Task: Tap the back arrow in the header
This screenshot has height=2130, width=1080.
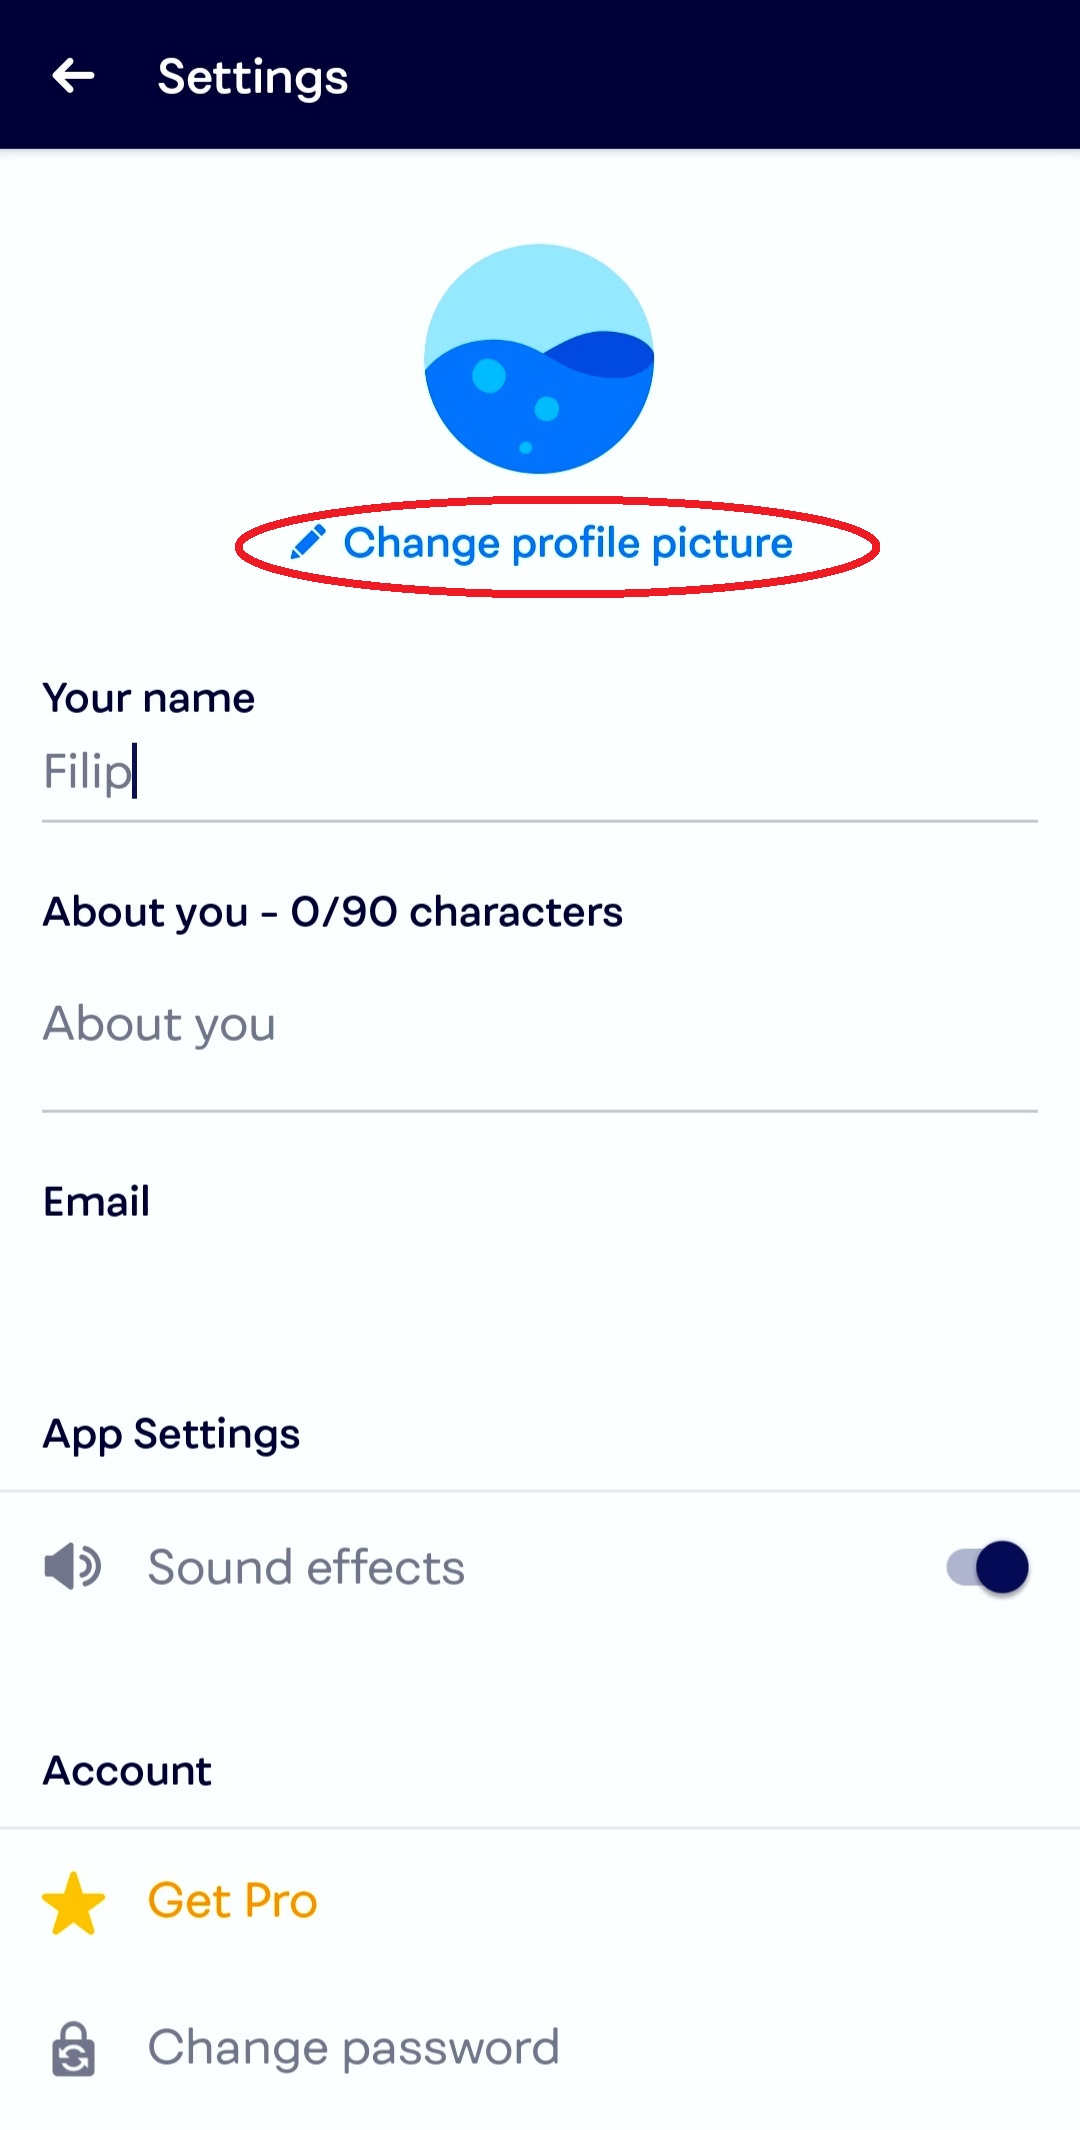Action: (73, 75)
